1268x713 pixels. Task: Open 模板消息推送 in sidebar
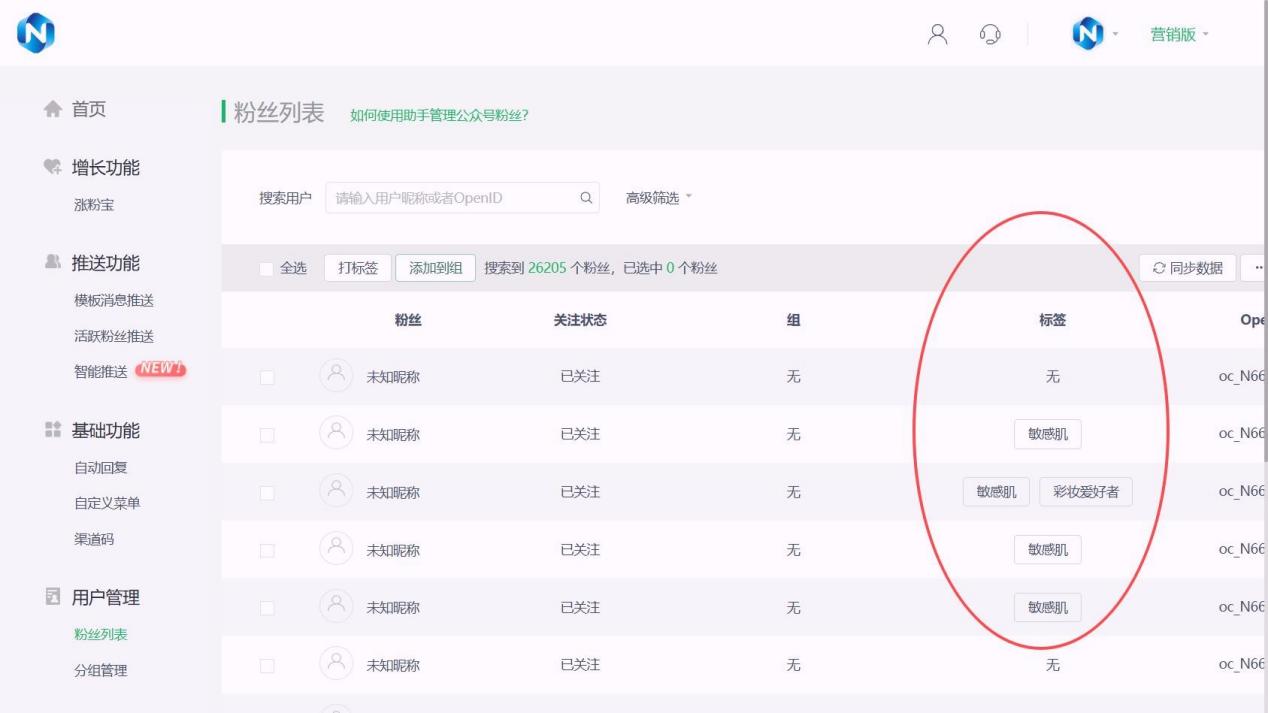[x=114, y=300]
